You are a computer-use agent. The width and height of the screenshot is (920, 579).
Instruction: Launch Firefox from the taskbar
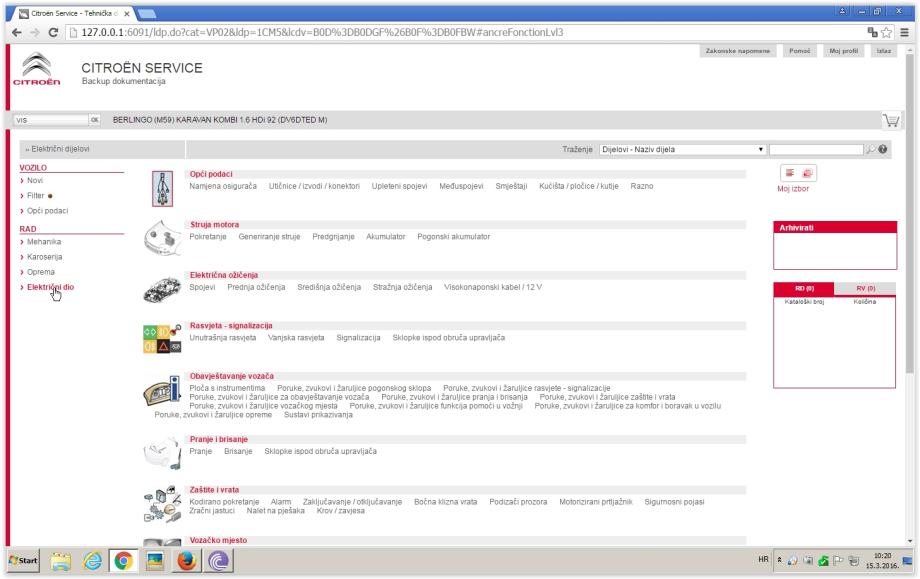coord(188,562)
